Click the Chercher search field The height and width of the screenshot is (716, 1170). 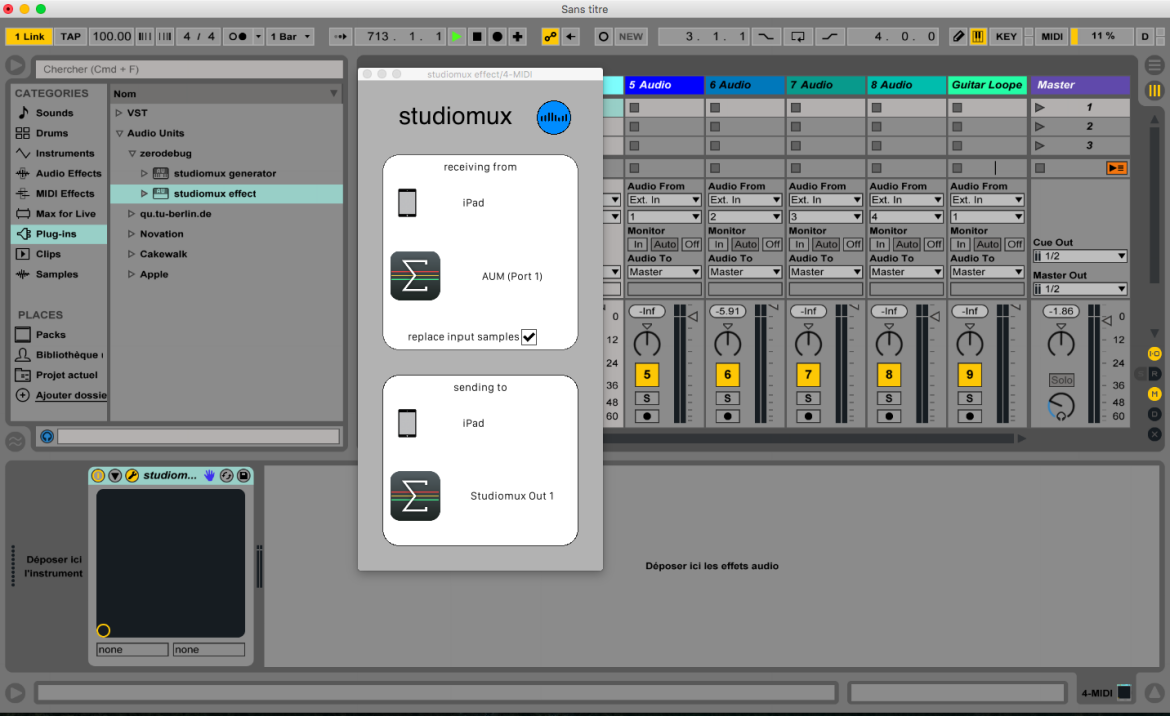pyautogui.click(x=190, y=69)
